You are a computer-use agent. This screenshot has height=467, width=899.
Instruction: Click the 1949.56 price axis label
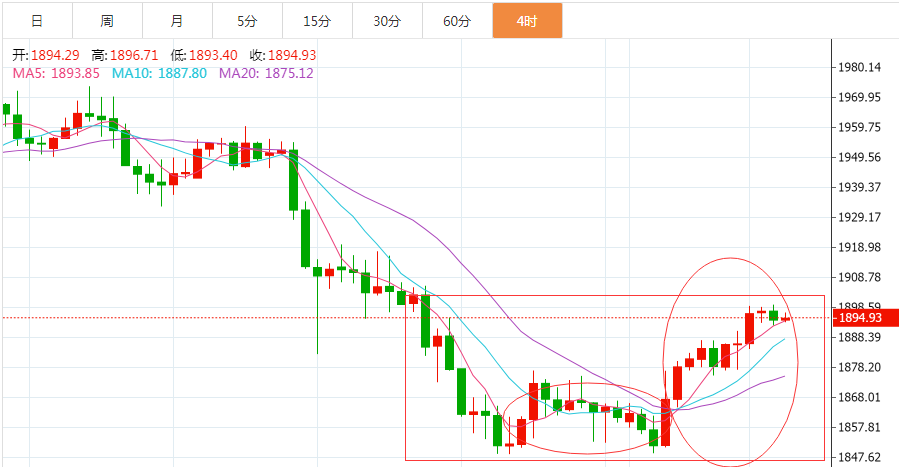pos(859,157)
